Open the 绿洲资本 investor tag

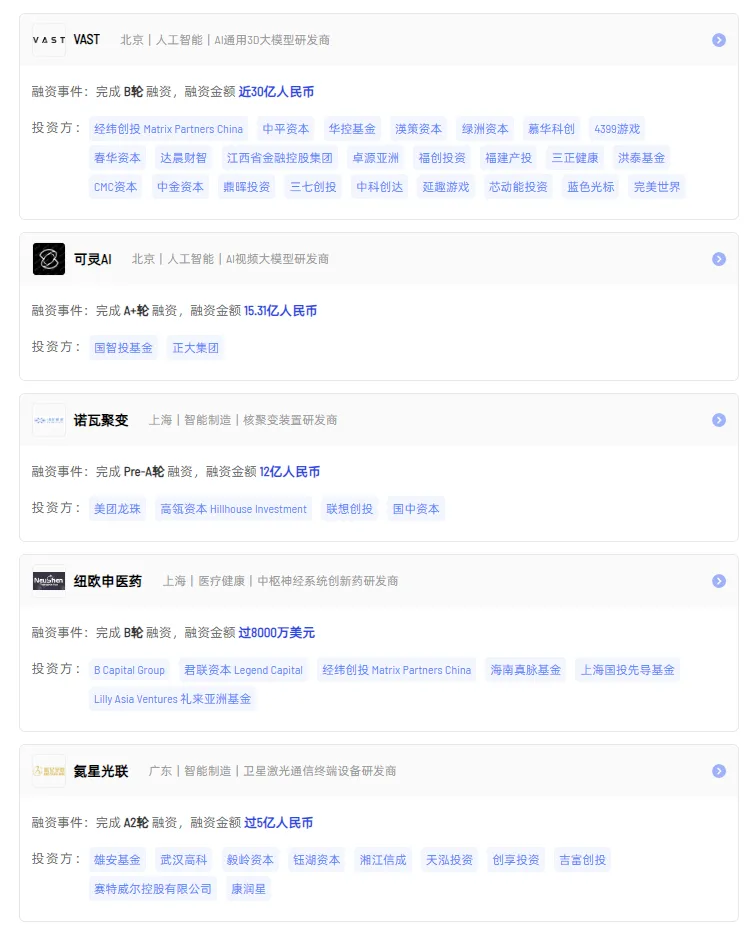tap(485, 129)
